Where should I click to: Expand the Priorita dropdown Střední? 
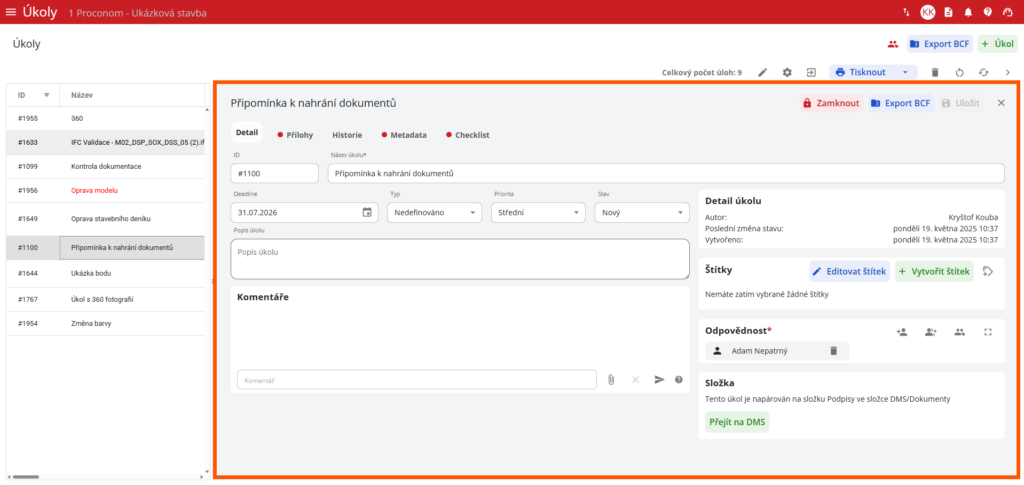(x=538, y=212)
